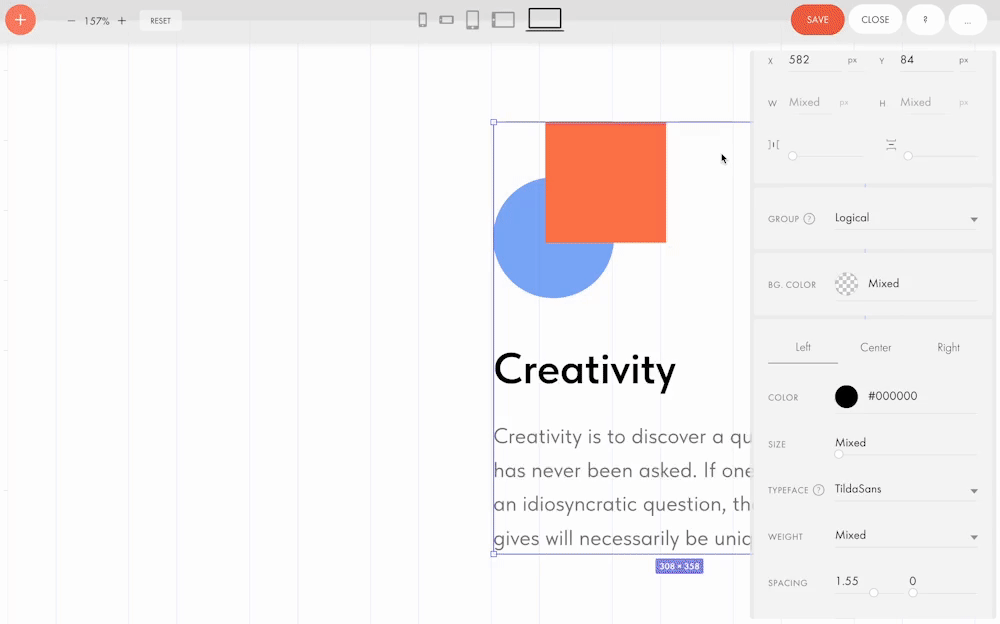The width and height of the screenshot is (1000, 624).
Task: Click the H height input field
Action: coord(922,102)
